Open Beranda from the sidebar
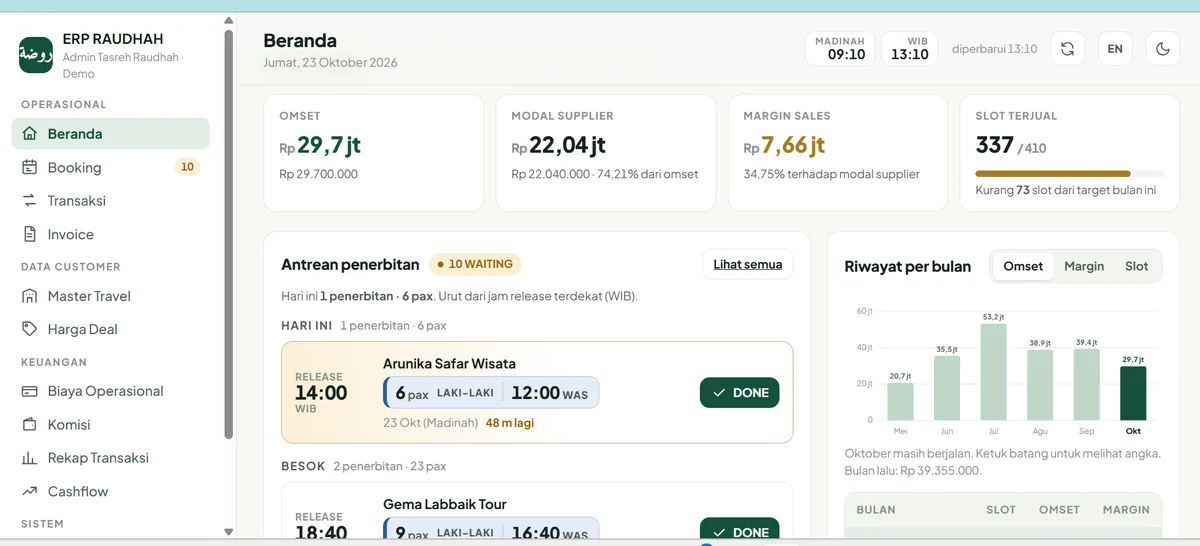 pyautogui.click(x=111, y=134)
